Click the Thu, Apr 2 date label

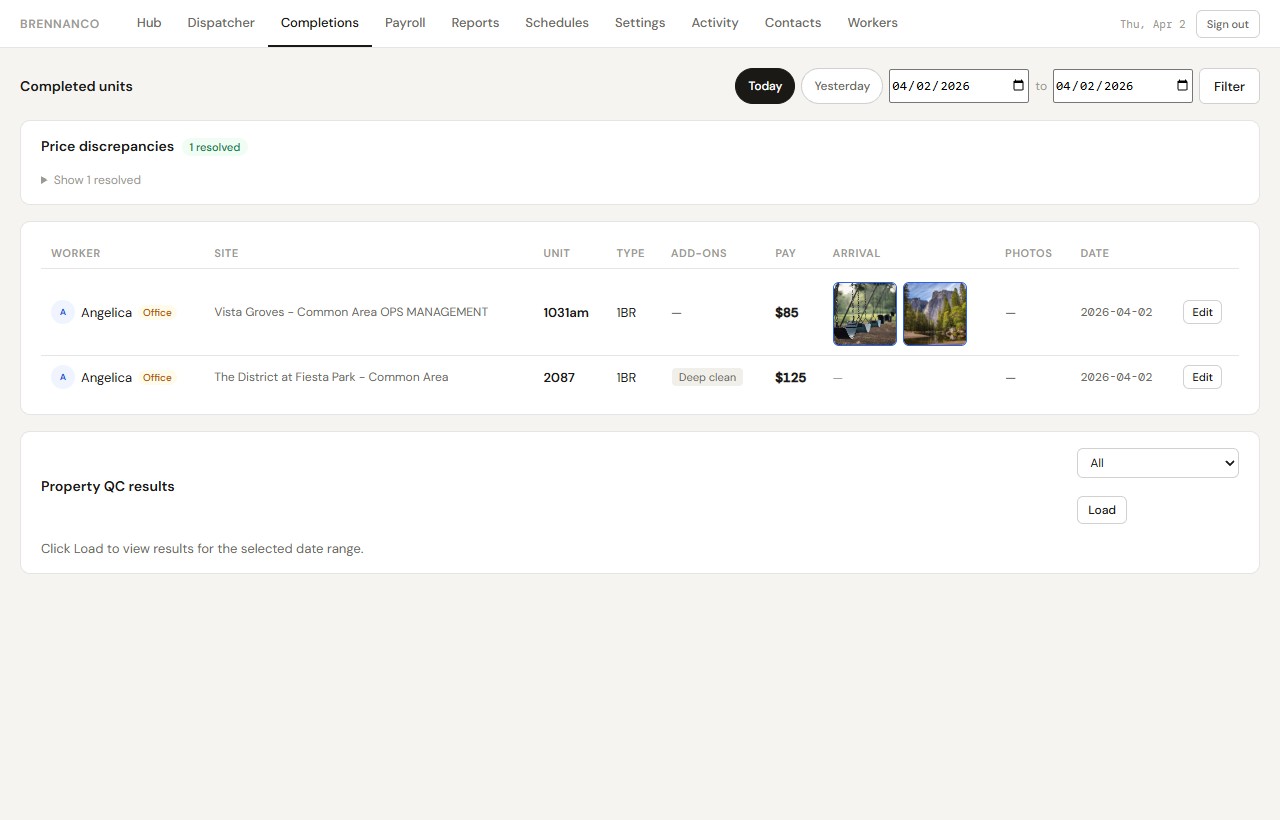[x=1153, y=24]
